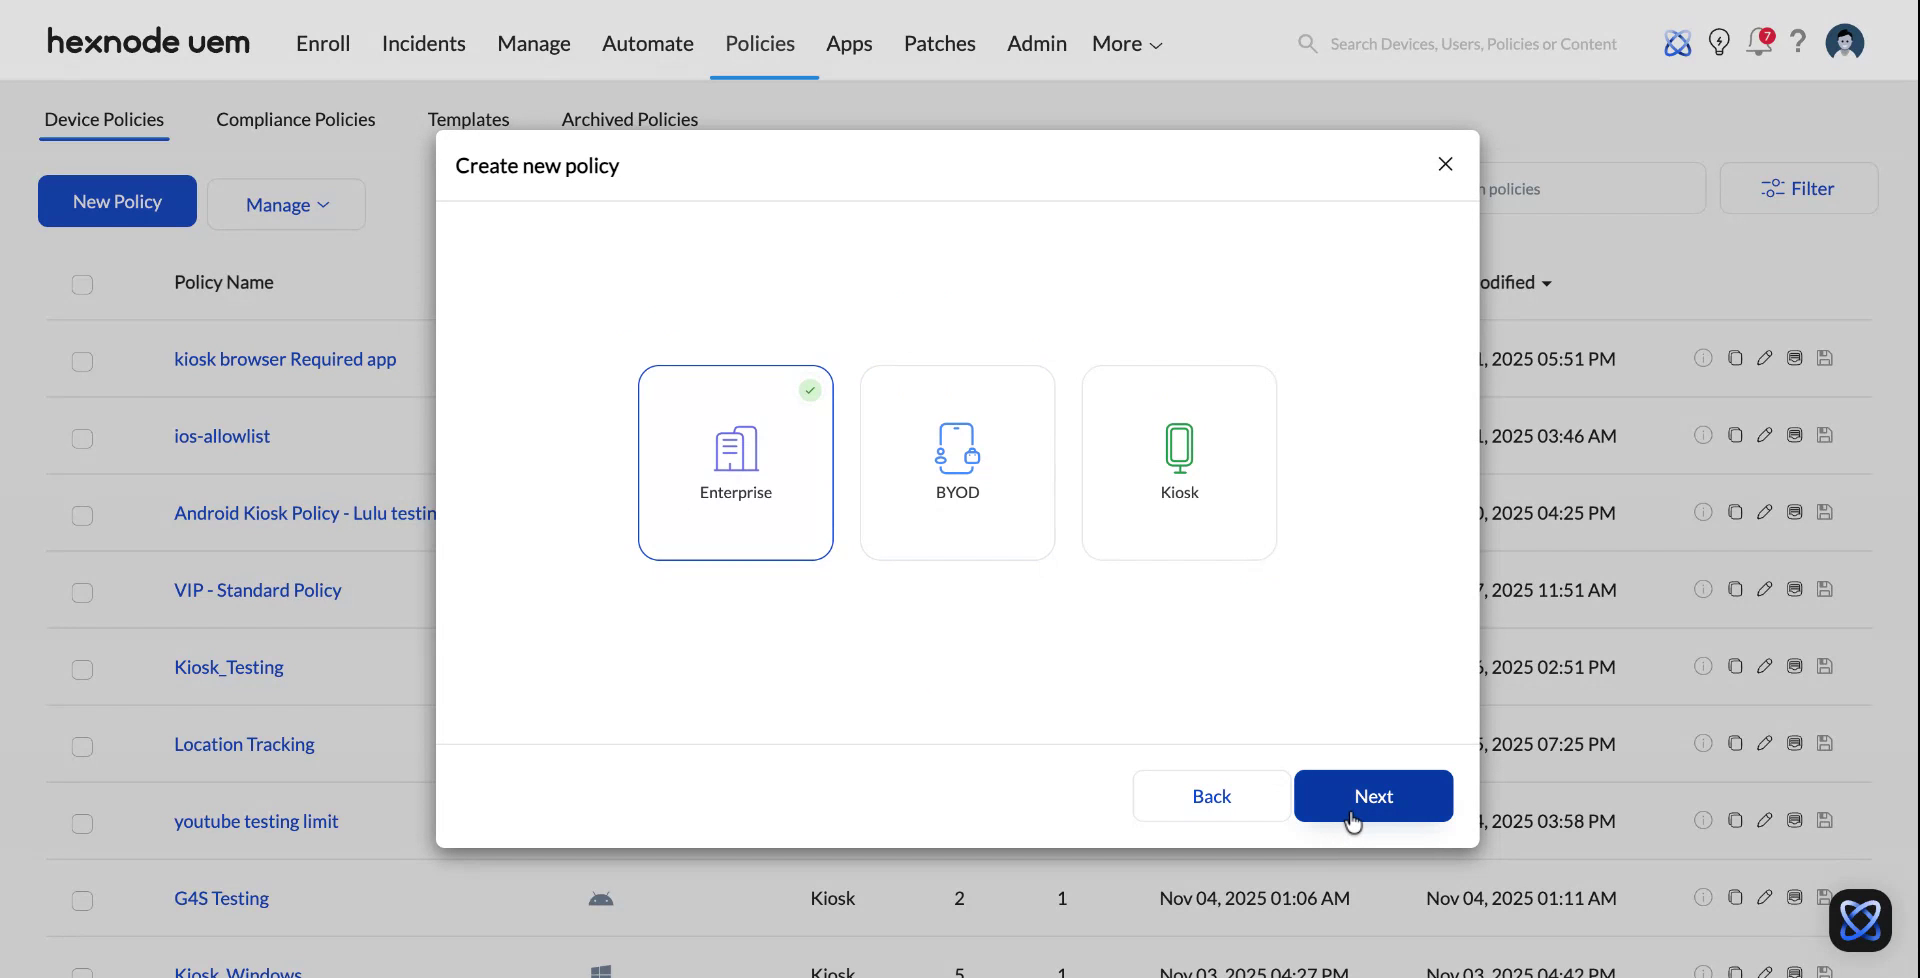
Task: Switch to the Compliance Policies tab
Action: point(295,119)
